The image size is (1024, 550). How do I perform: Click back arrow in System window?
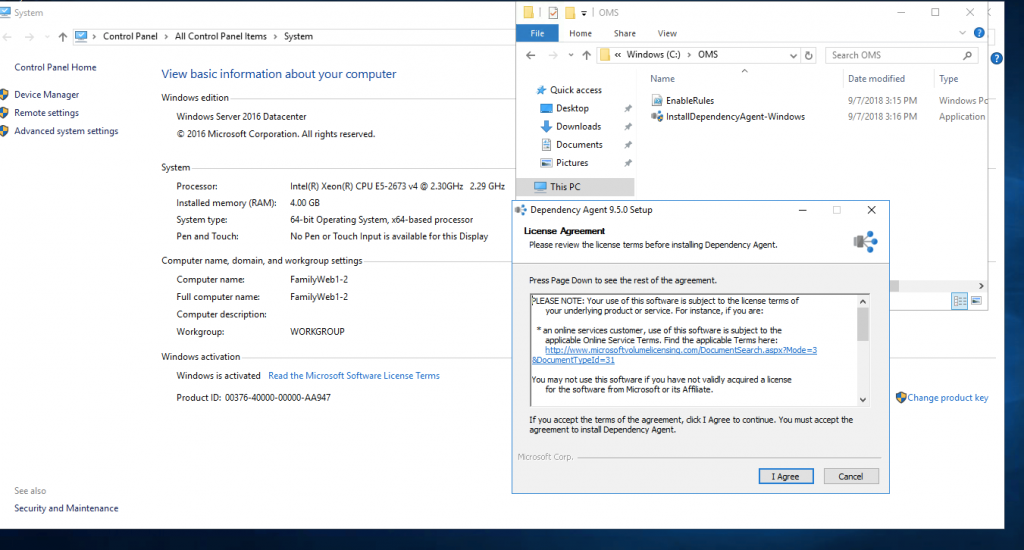[7, 37]
